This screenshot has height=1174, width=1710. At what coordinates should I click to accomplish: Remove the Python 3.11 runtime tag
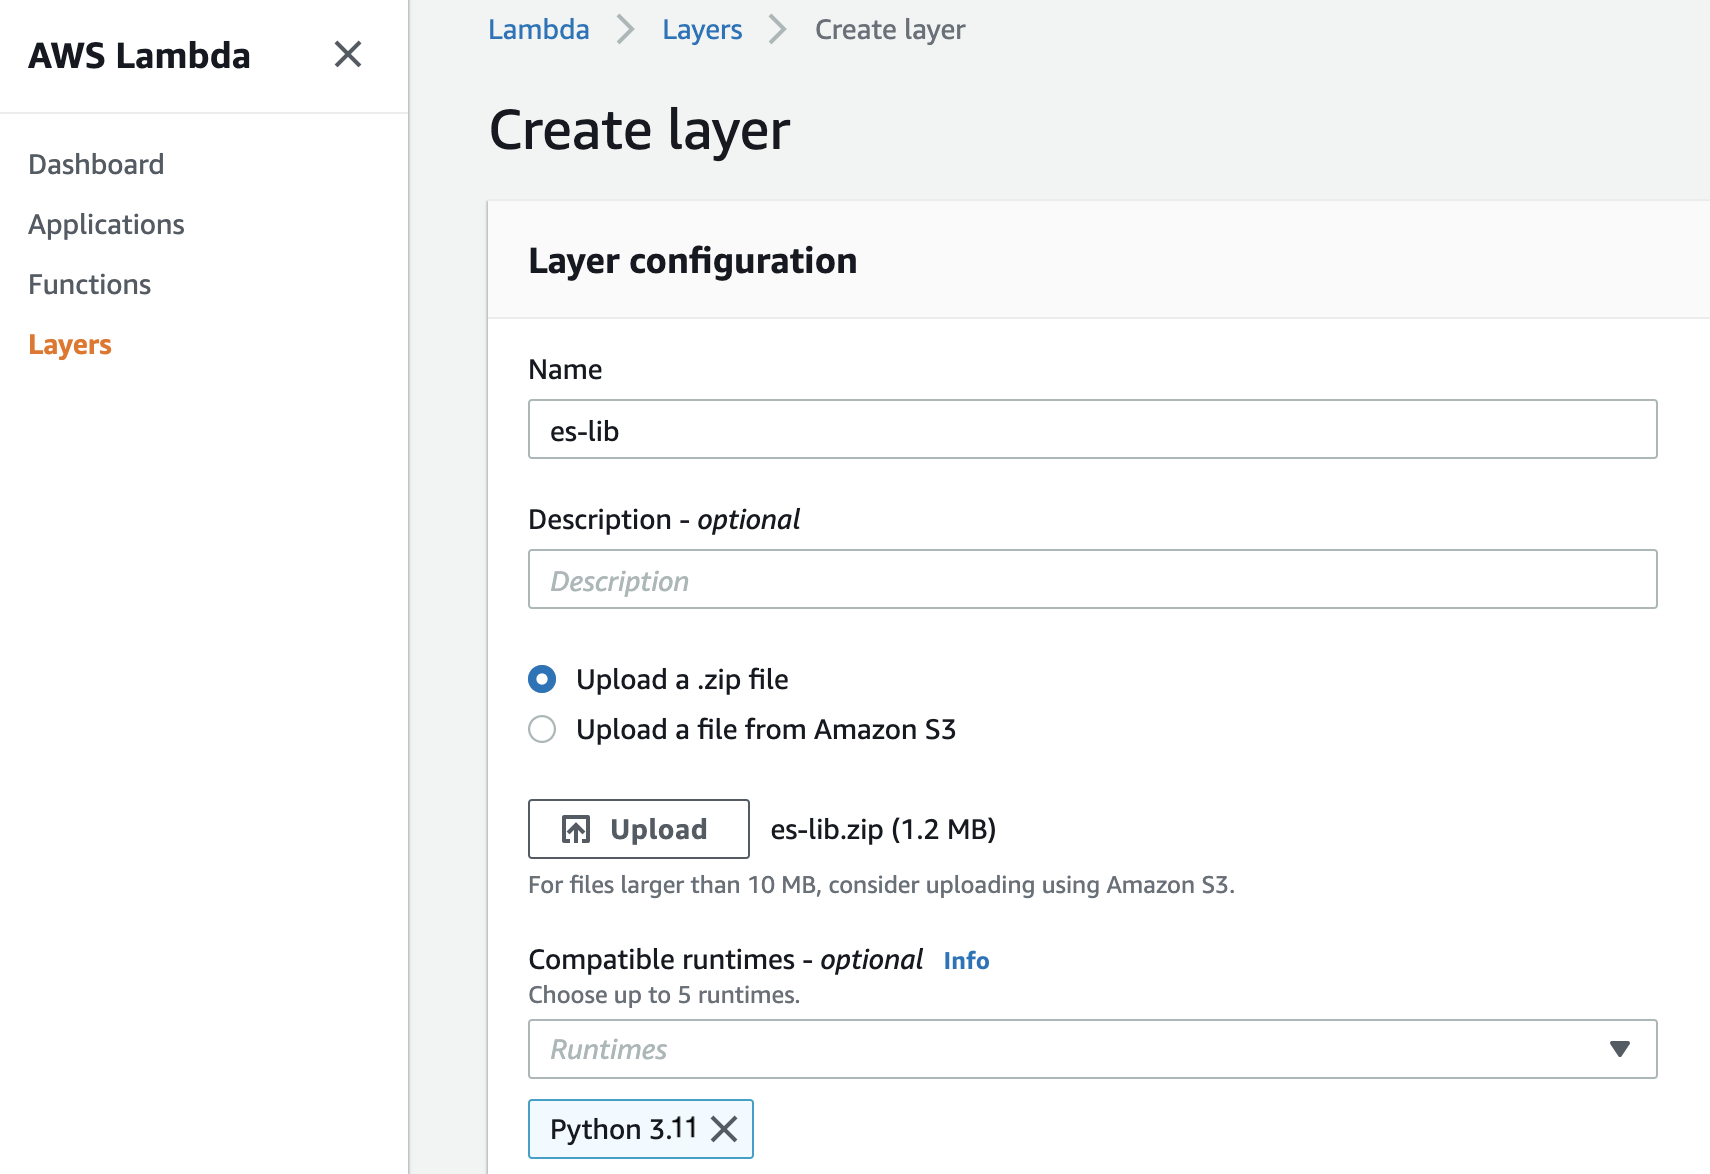point(724,1129)
